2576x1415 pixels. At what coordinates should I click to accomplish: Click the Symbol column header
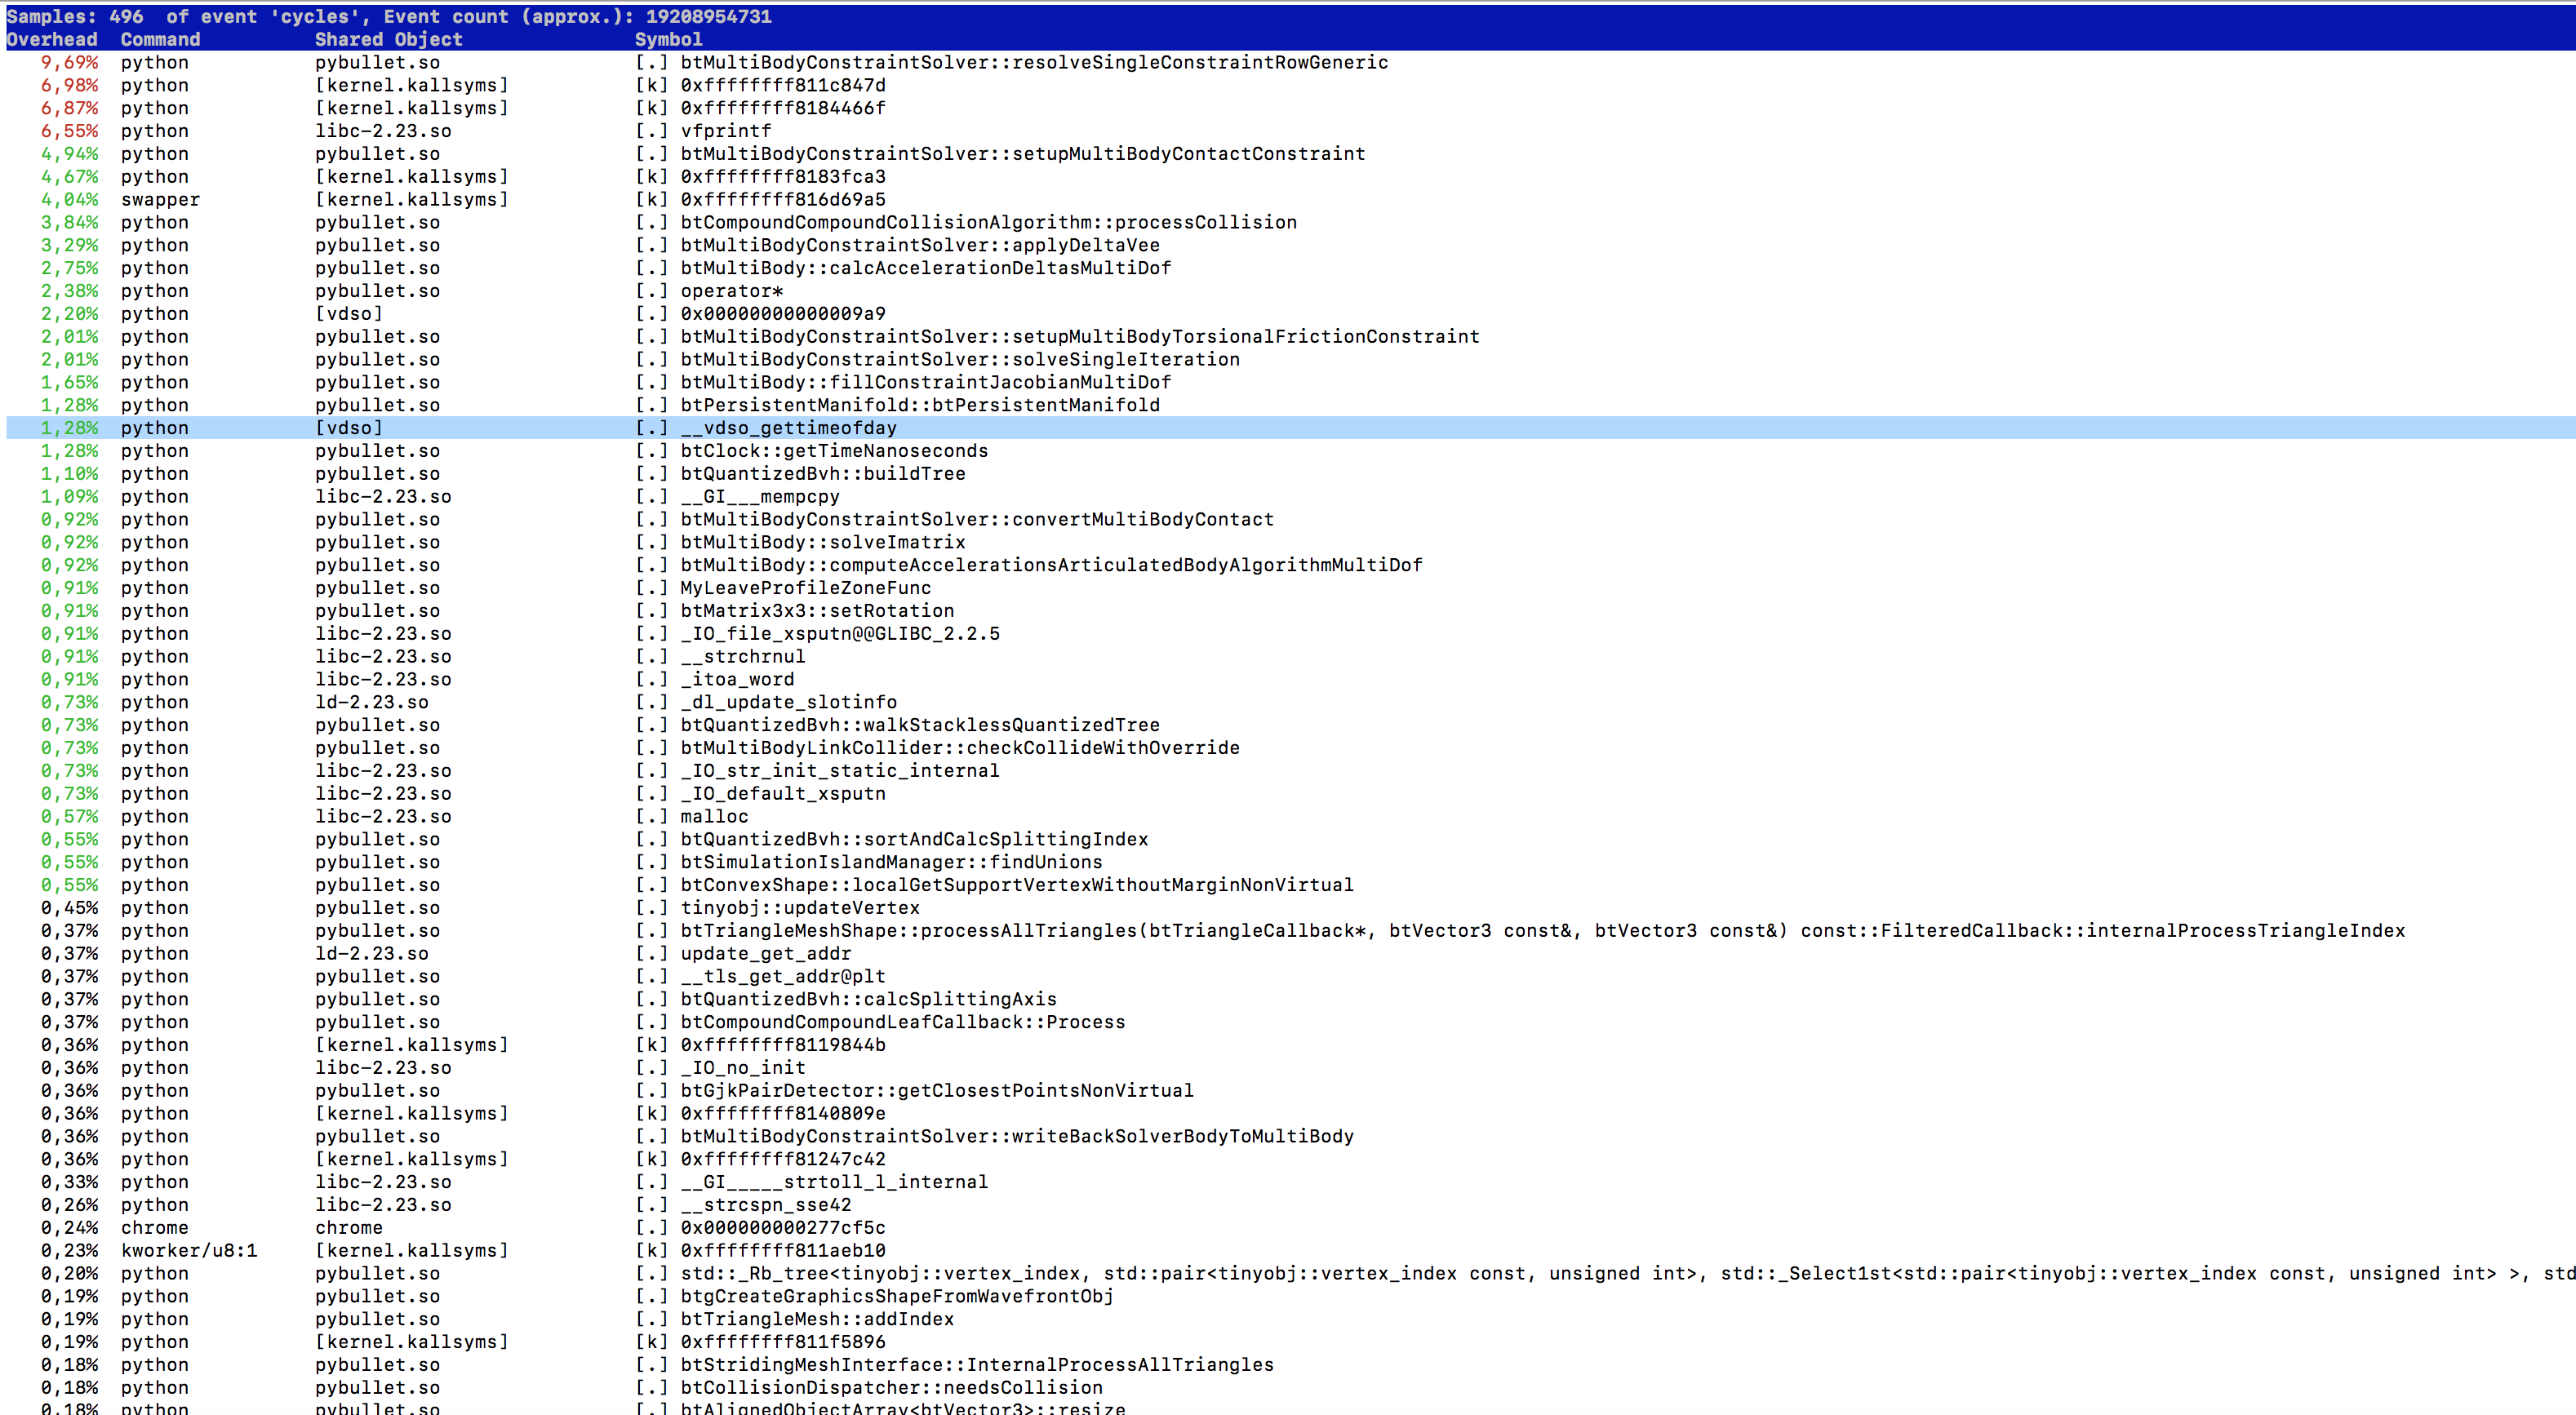[x=668, y=39]
